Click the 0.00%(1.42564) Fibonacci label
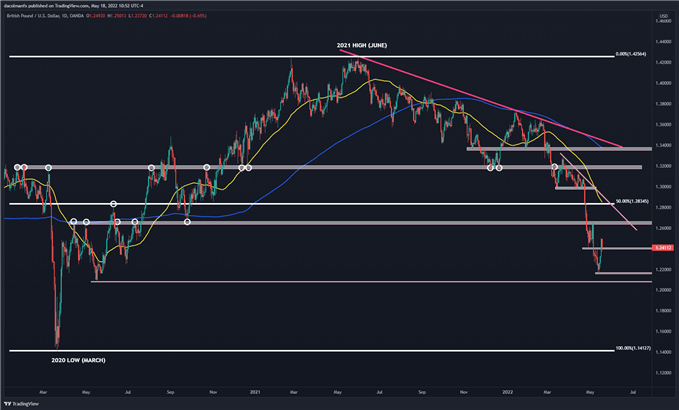 pos(630,54)
